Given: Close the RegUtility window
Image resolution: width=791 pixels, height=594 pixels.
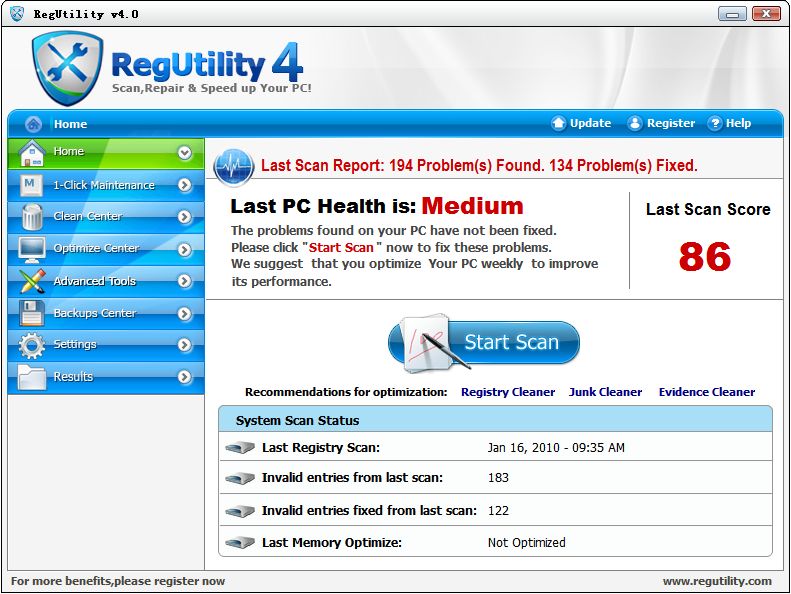Looking at the screenshot, I should 766,14.
